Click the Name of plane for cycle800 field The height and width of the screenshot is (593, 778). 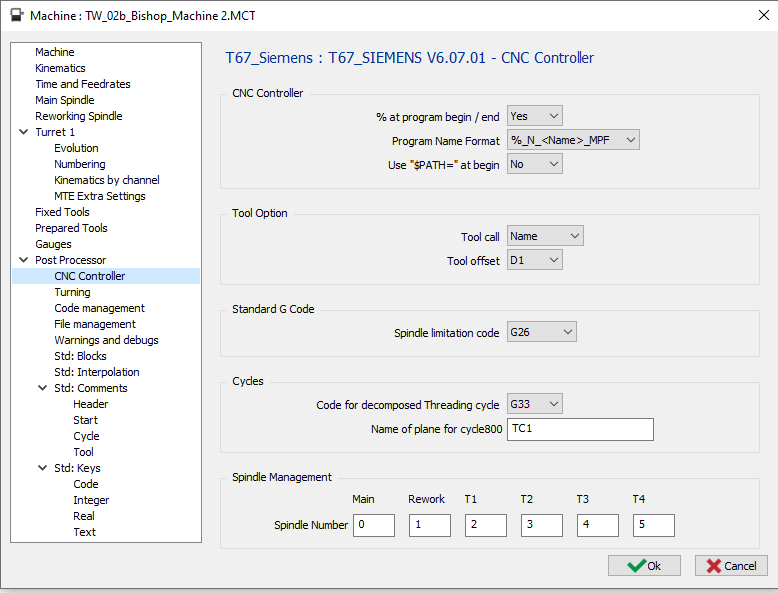pyautogui.click(x=580, y=429)
